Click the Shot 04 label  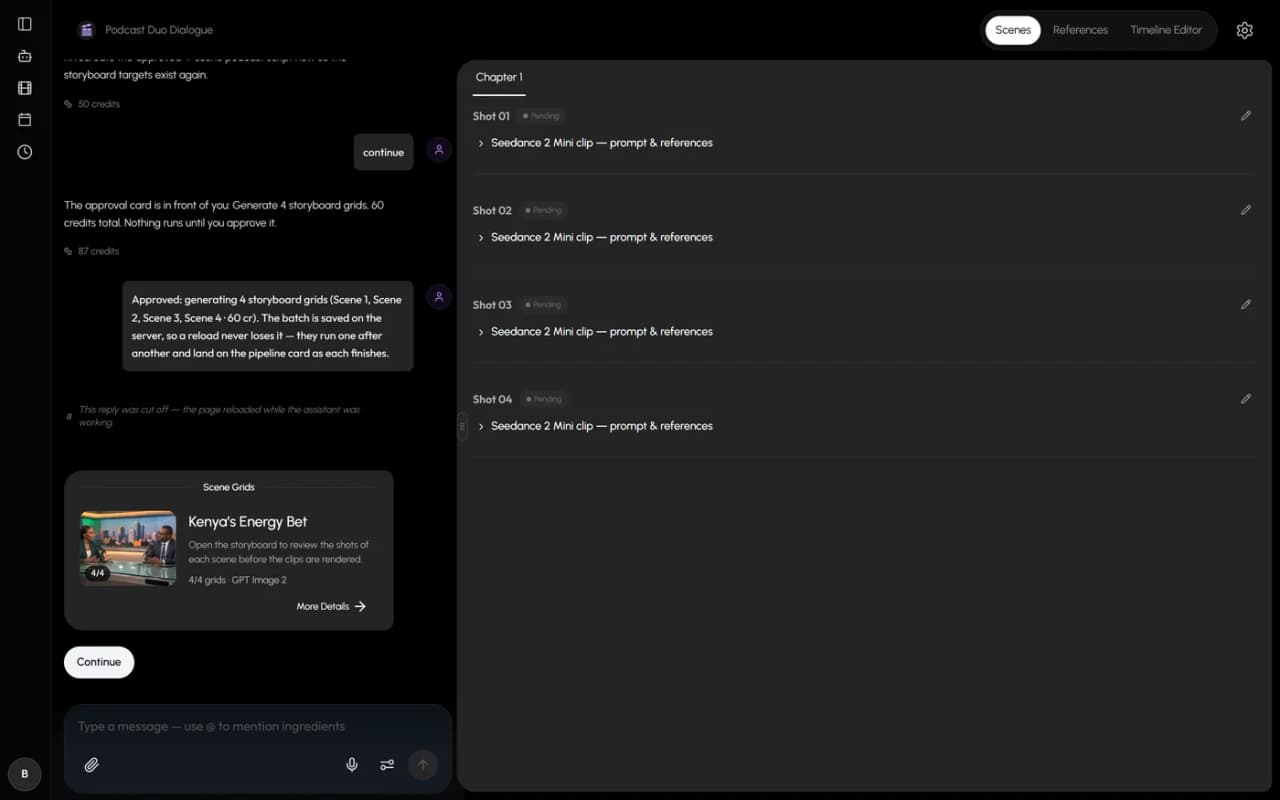pos(492,399)
